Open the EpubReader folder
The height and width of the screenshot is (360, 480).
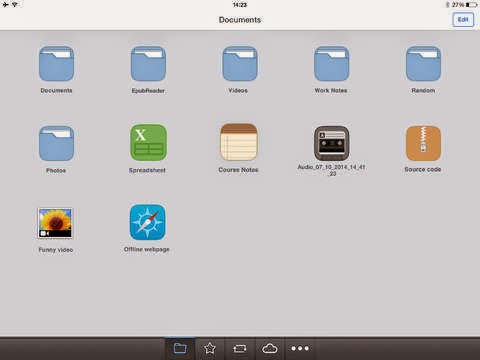(148, 64)
